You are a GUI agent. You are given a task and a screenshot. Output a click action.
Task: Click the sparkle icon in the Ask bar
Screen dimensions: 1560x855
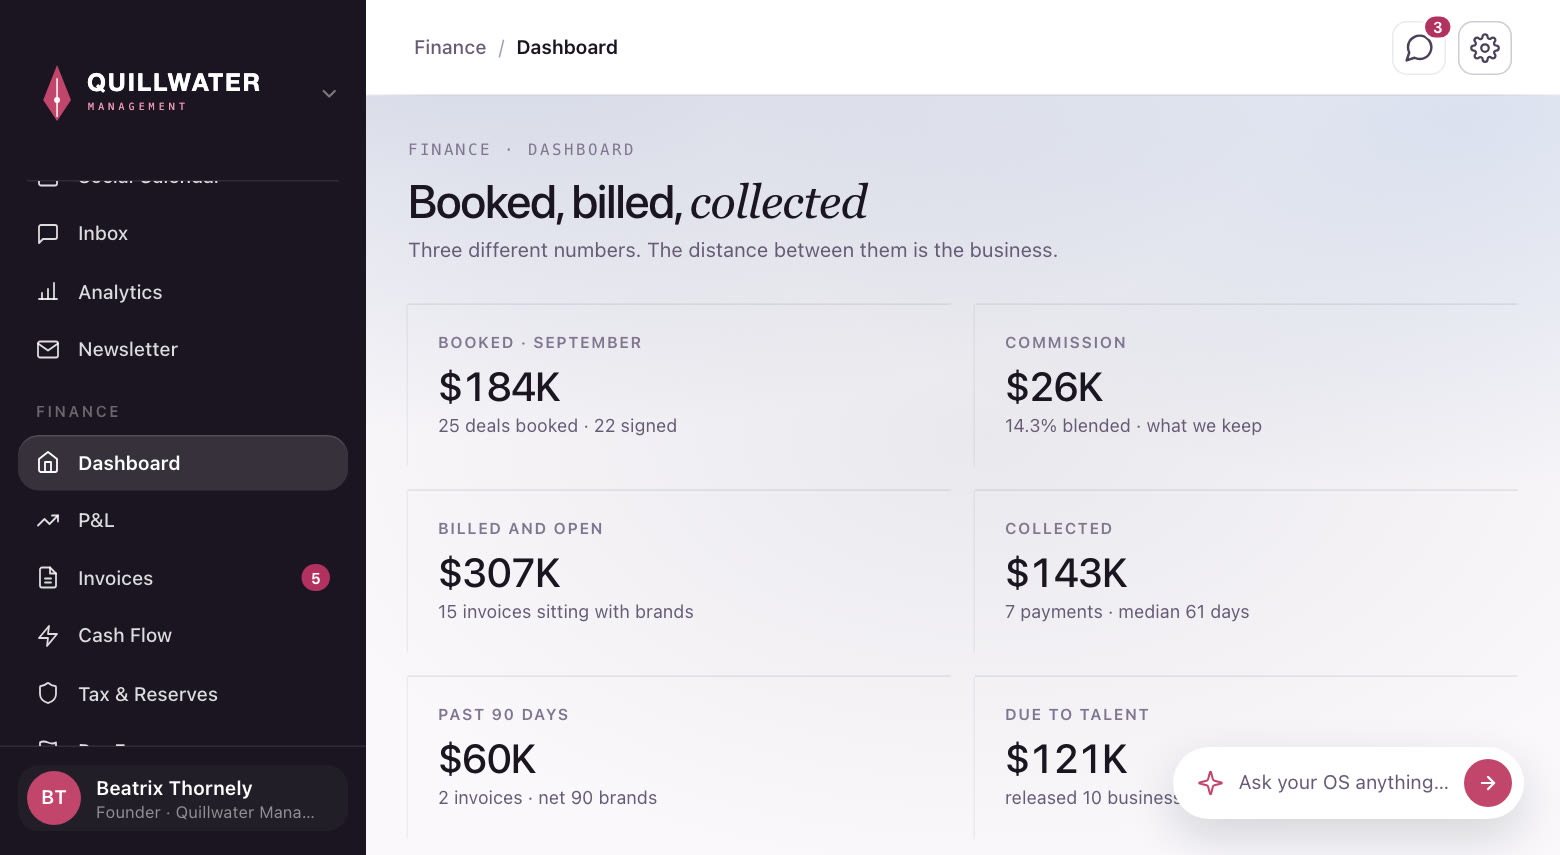1210,783
